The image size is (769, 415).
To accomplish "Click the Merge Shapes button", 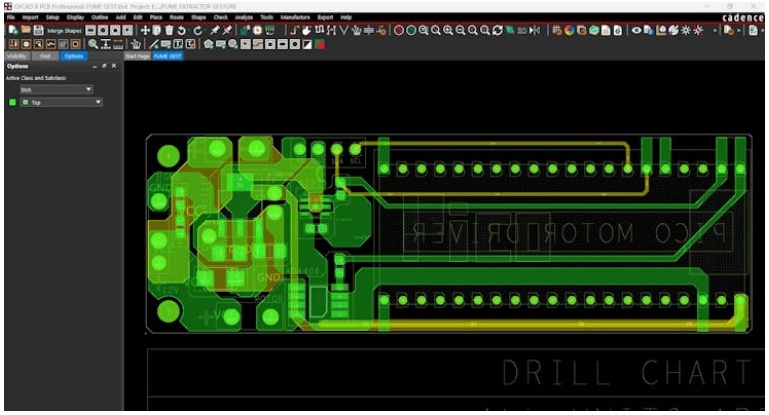I will [x=62, y=31].
